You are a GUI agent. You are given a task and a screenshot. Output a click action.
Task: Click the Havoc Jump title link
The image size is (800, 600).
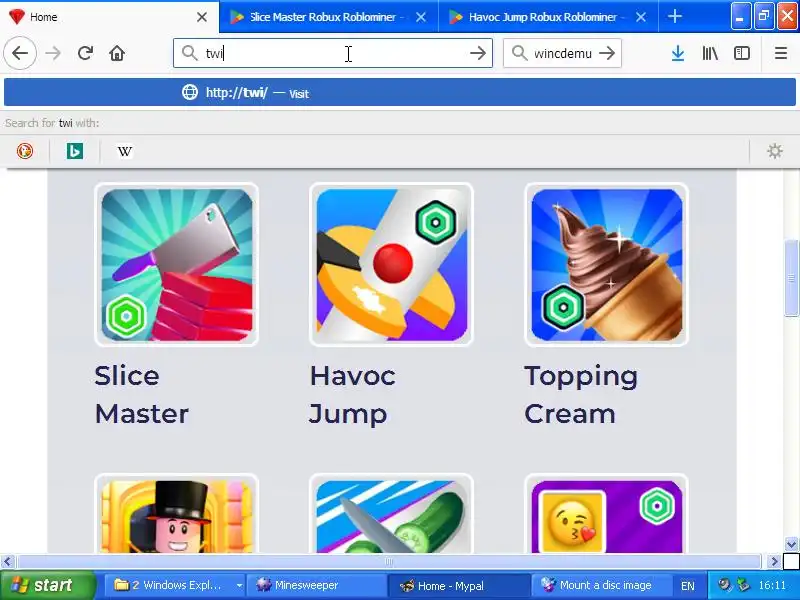pos(352,395)
